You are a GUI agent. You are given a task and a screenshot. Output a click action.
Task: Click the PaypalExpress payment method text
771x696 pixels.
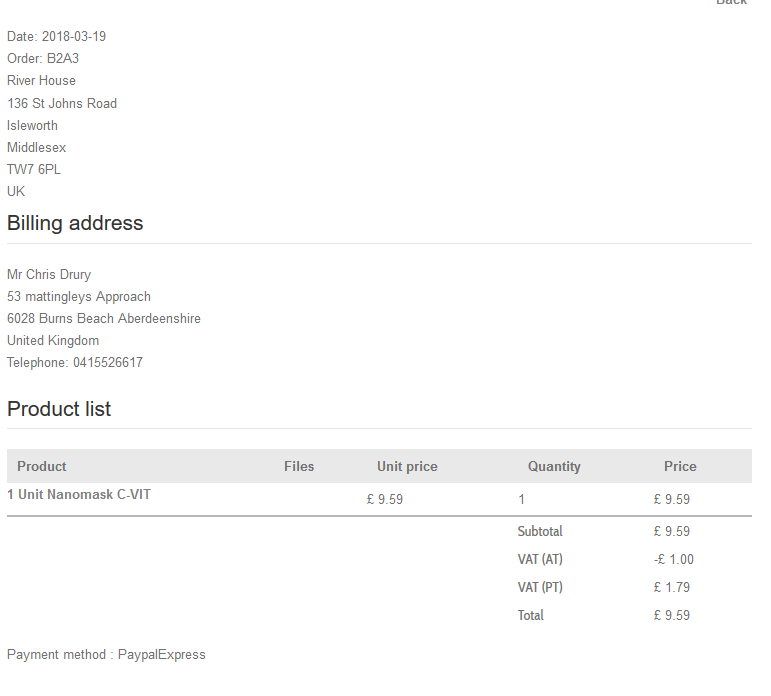[x=161, y=655]
